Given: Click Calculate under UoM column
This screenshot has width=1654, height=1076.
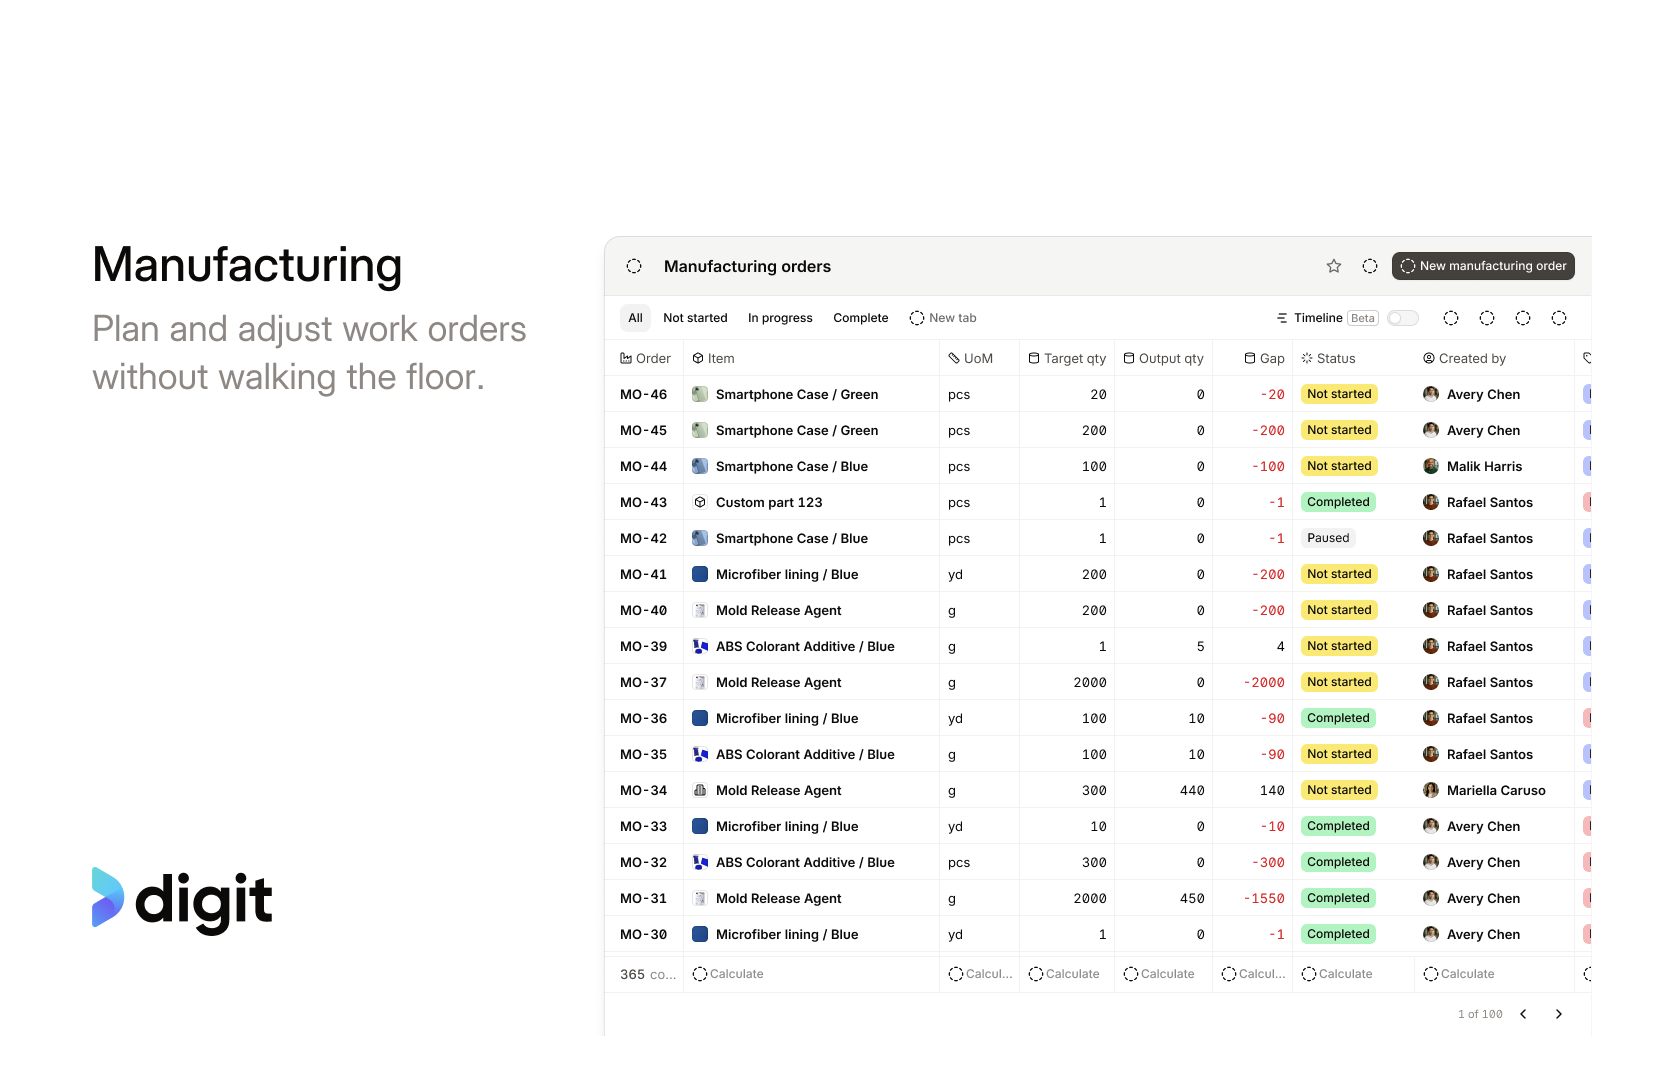Looking at the screenshot, I should (x=980, y=974).
